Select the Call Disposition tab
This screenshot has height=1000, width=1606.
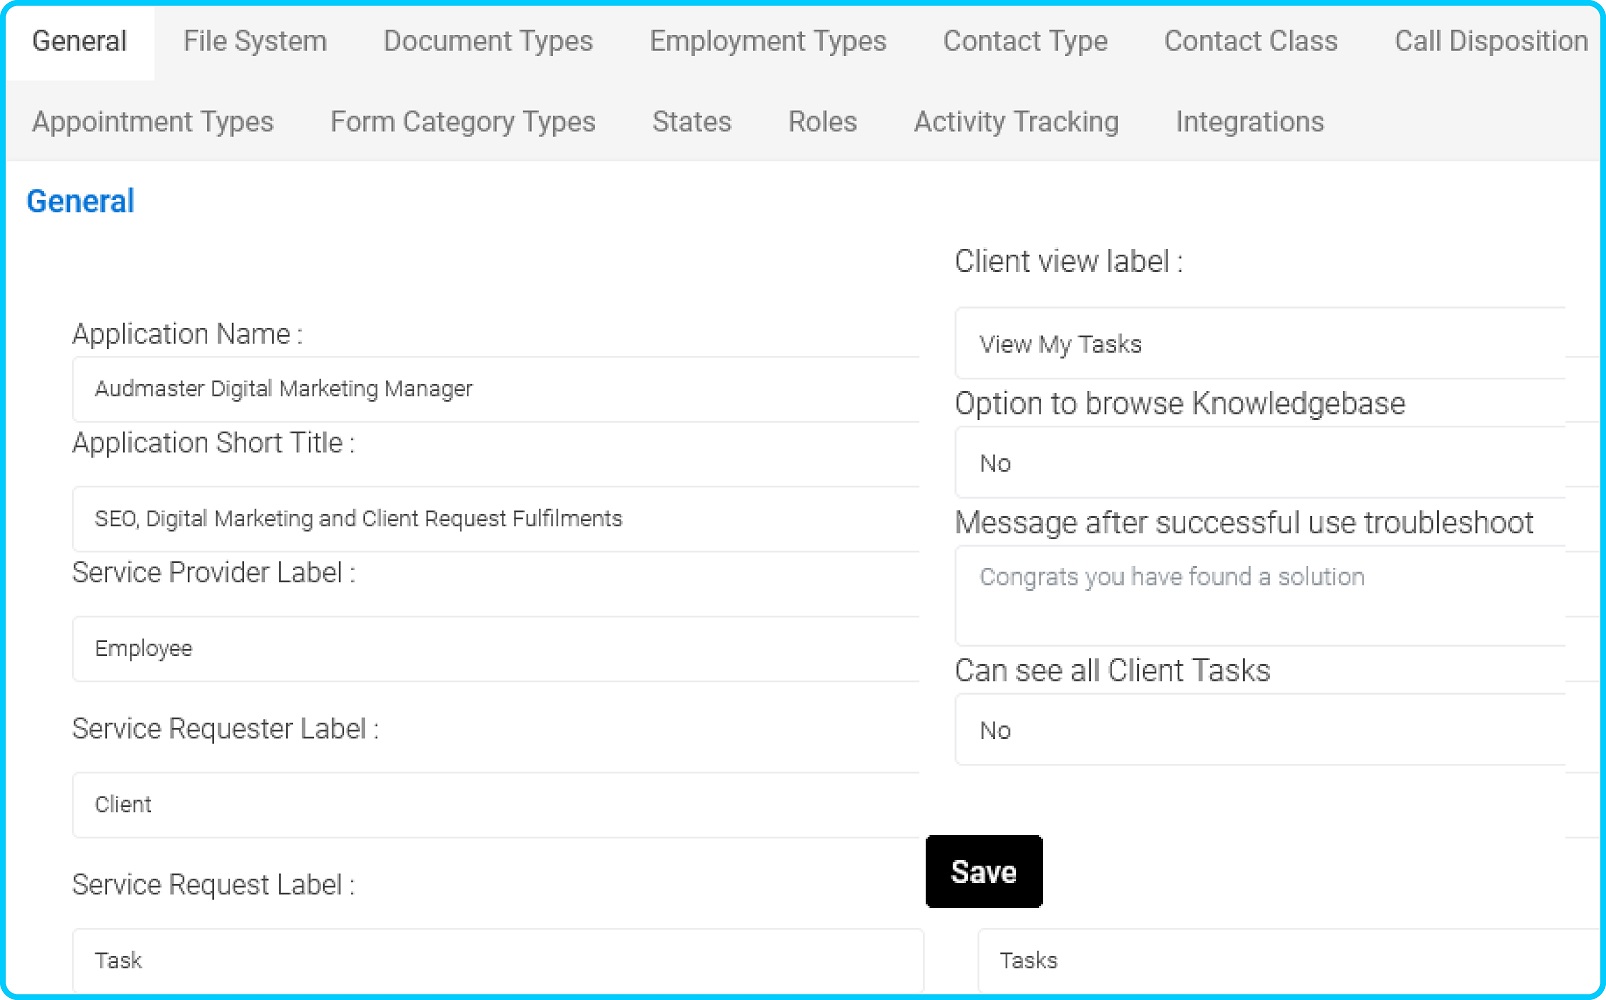[1489, 41]
